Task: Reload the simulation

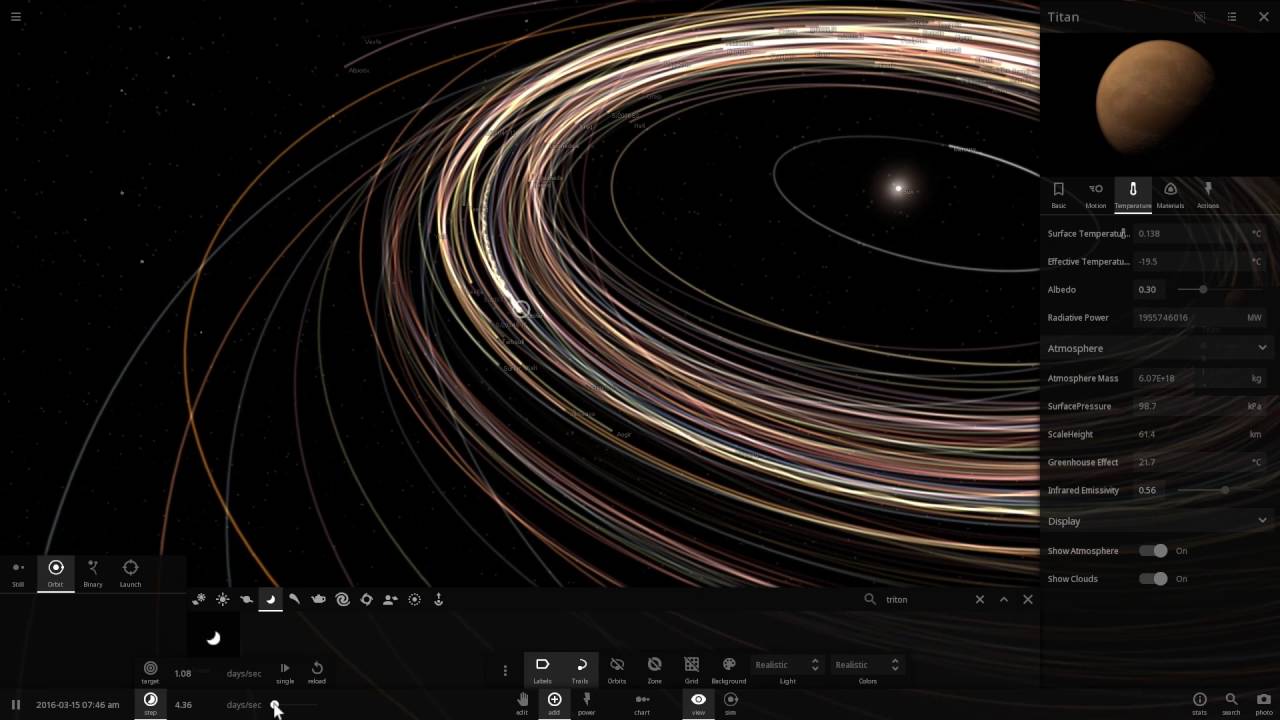Action: (x=317, y=672)
